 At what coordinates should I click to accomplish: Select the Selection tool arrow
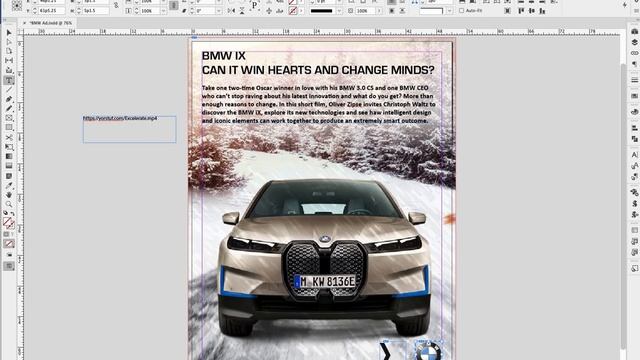[9, 33]
